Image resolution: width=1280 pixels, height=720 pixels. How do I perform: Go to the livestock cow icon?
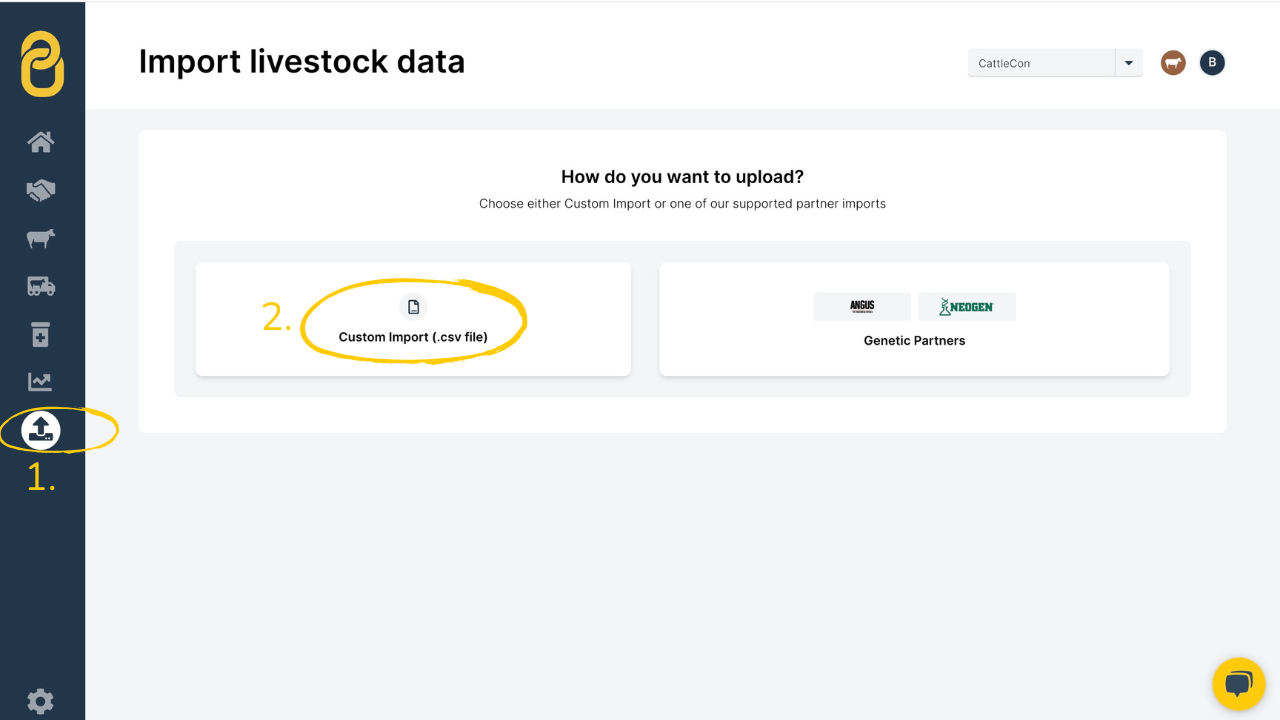pos(41,239)
